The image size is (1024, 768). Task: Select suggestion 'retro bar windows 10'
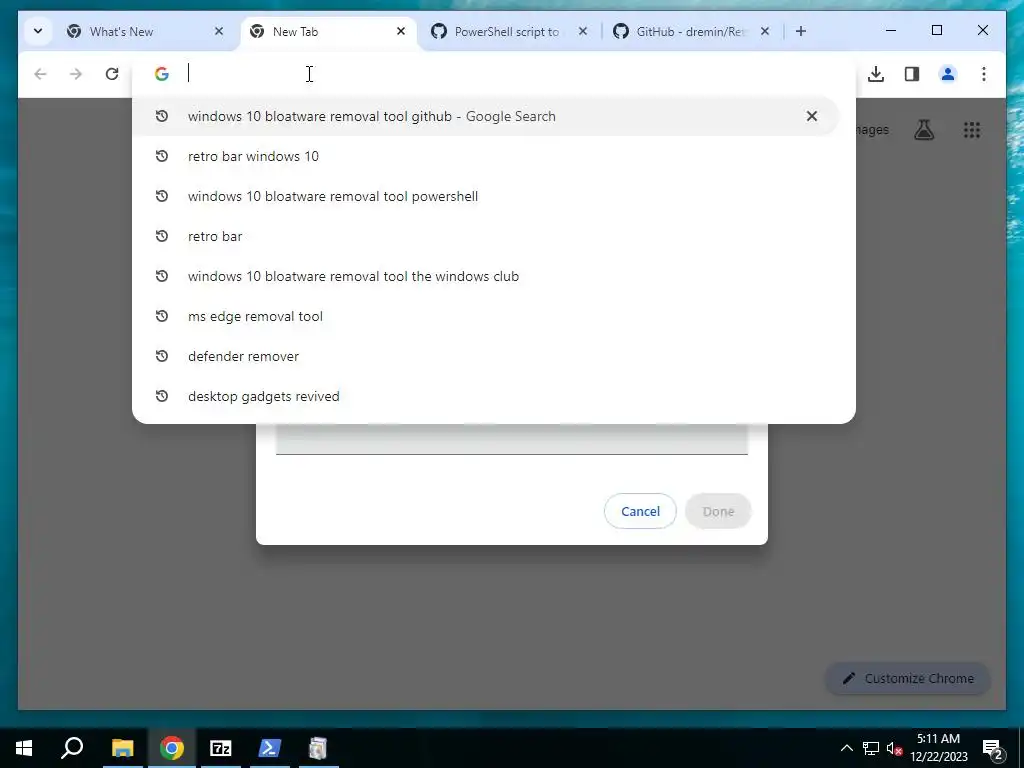485,156
